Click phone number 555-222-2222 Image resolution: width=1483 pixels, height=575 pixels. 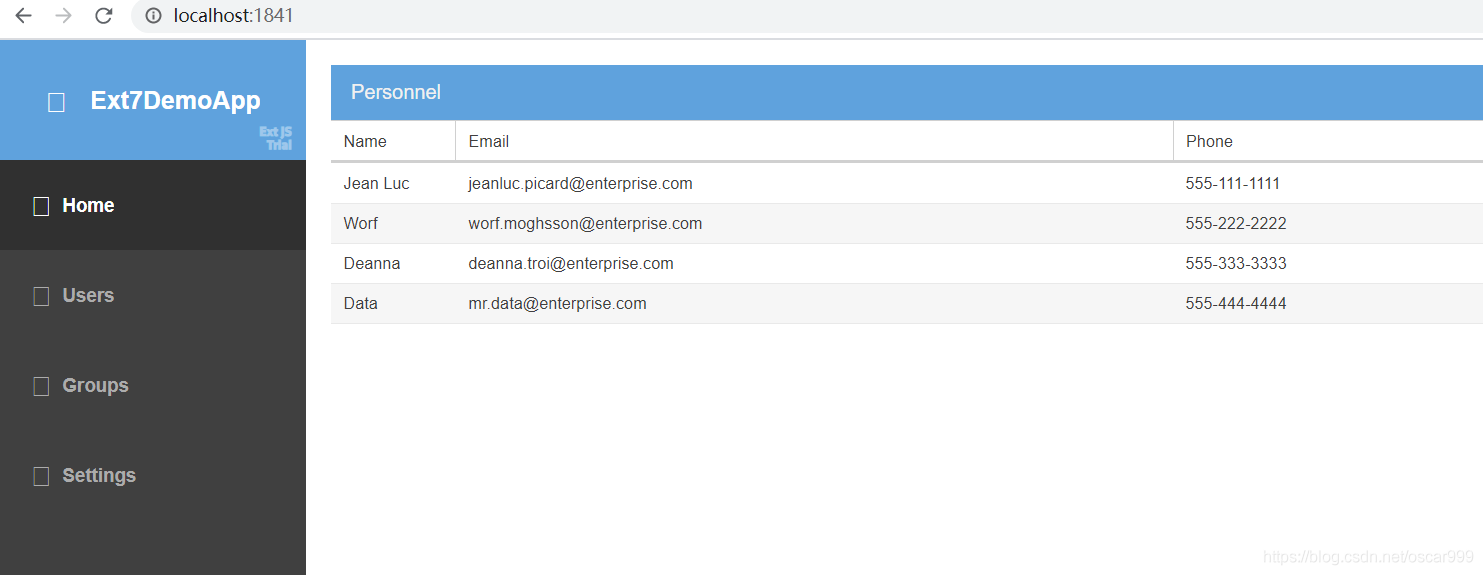(x=1236, y=223)
